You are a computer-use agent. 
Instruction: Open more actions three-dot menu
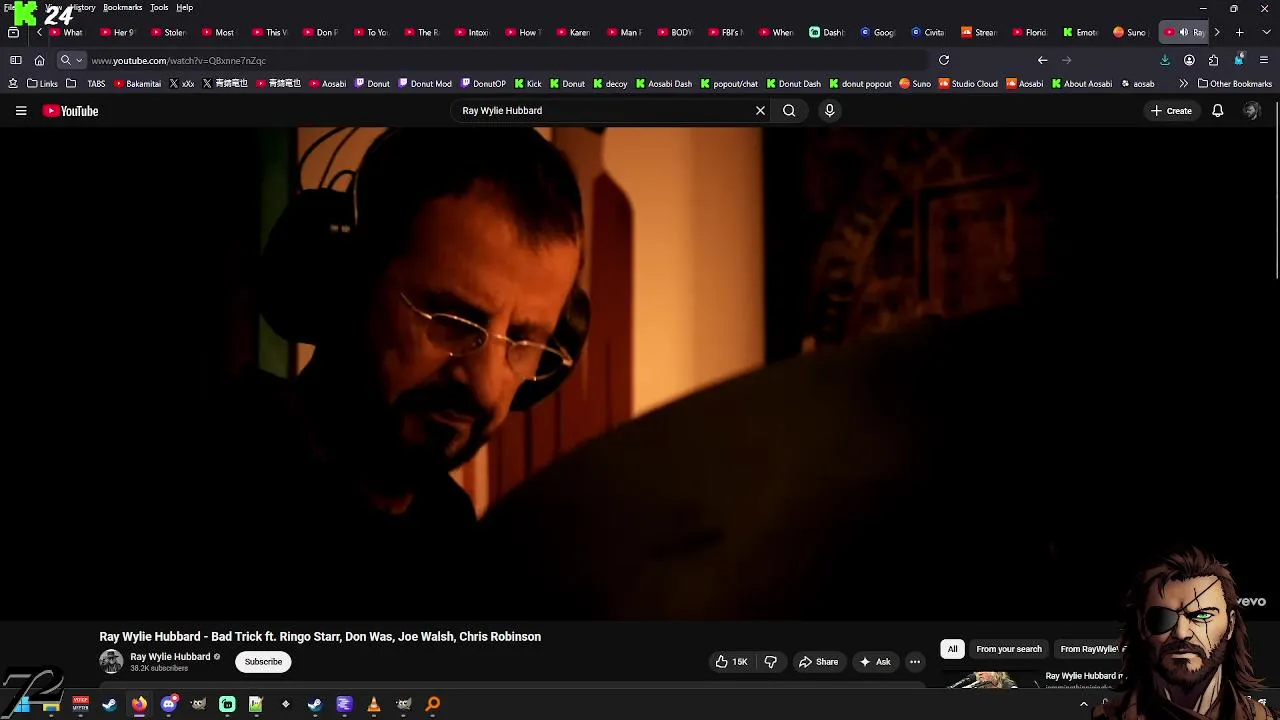(x=915, y=662)
